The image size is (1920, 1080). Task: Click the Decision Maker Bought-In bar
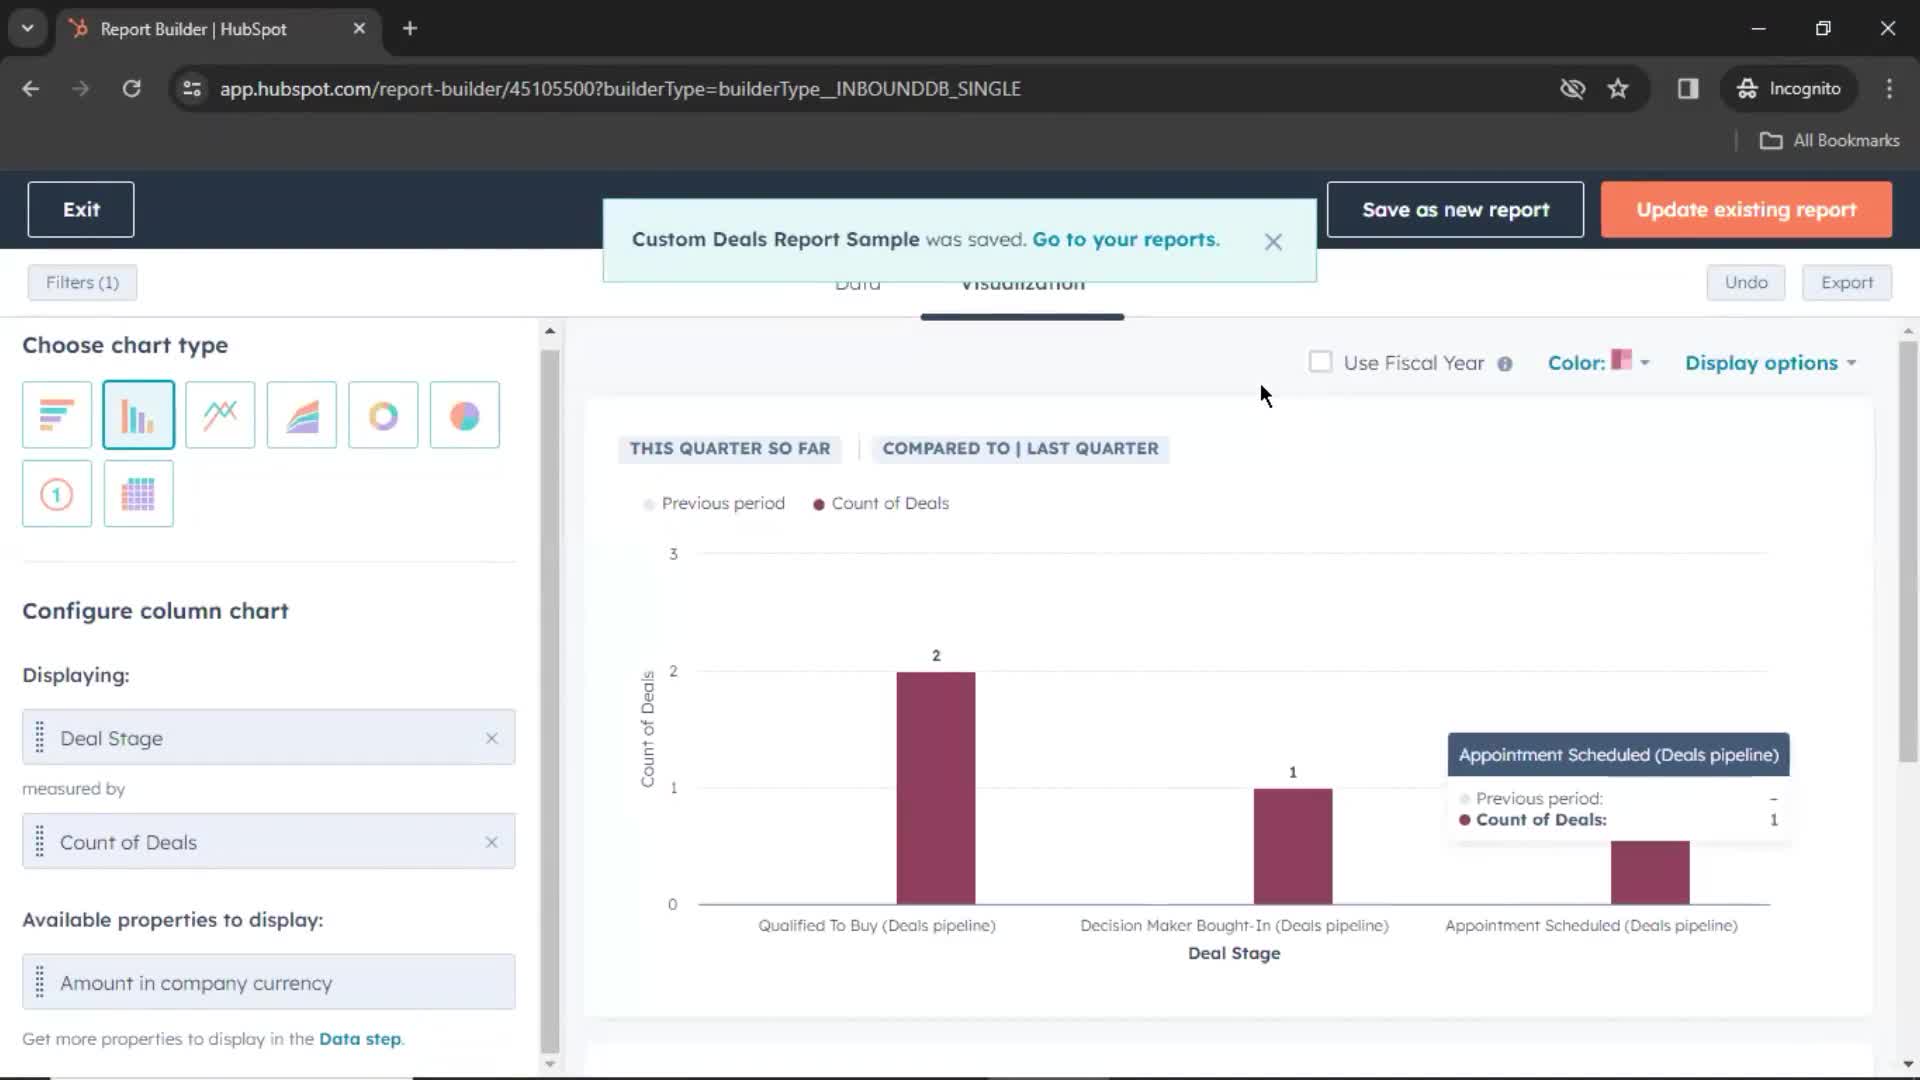pos(1293,846)
